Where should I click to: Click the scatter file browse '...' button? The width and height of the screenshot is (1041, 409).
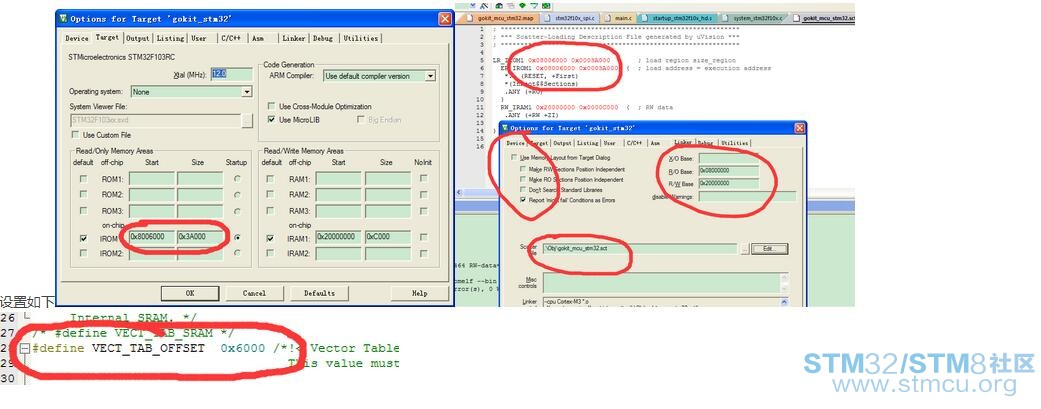pyautogui.click(x=745, y=249)
